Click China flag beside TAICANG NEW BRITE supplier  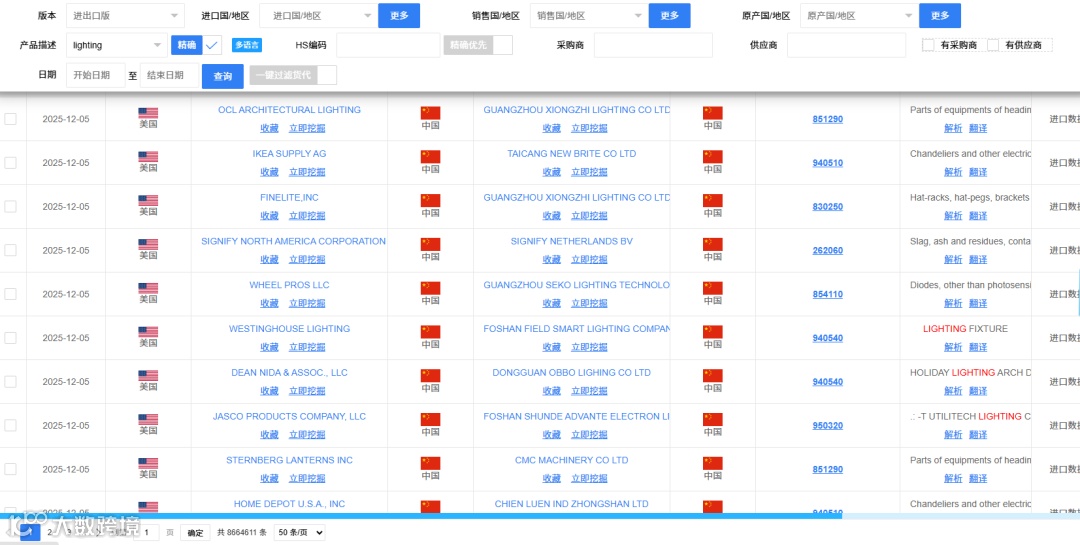click(430, 156)
